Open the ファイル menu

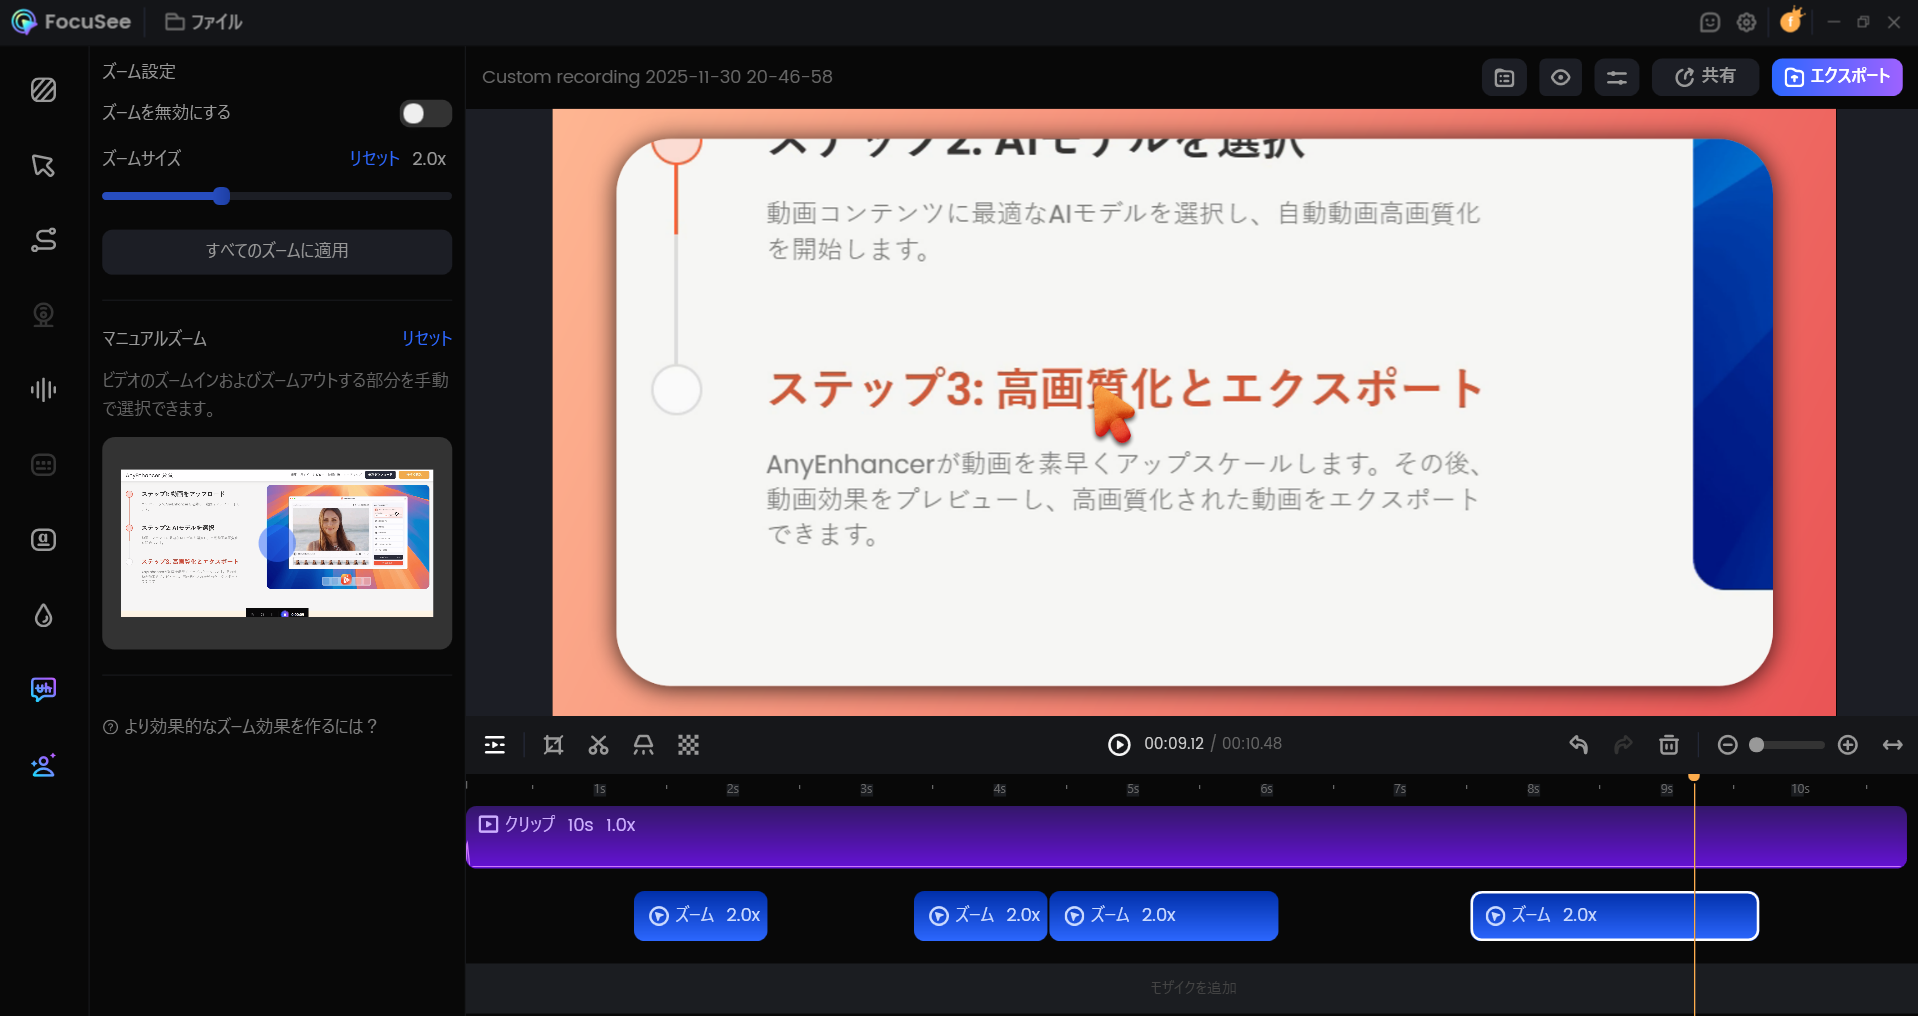pyautogui.click(x=204, y=22)
